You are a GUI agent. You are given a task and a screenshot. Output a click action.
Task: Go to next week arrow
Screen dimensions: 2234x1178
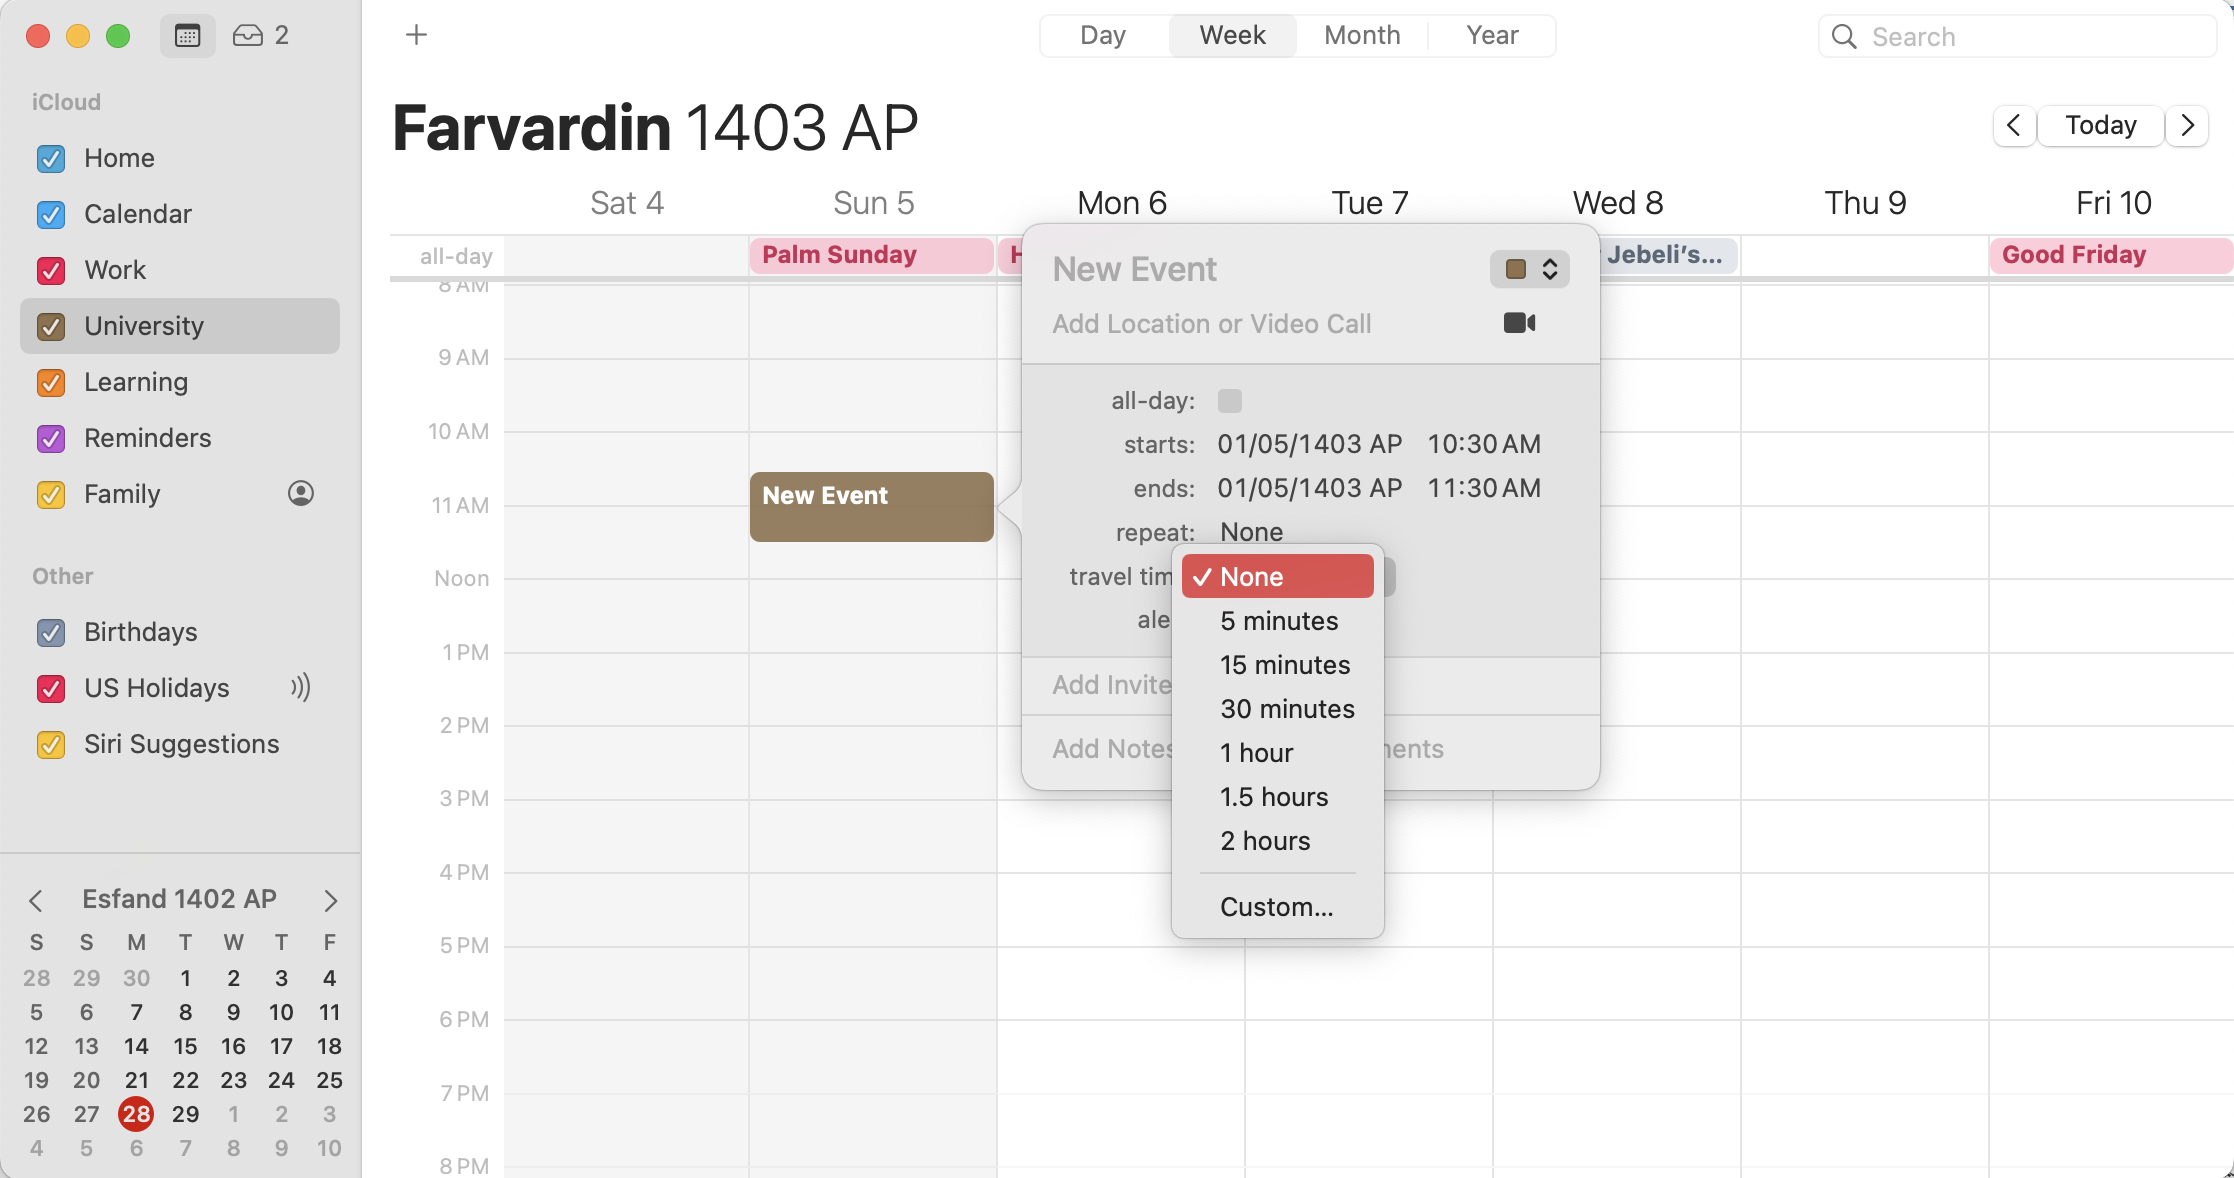point(2187,126)
